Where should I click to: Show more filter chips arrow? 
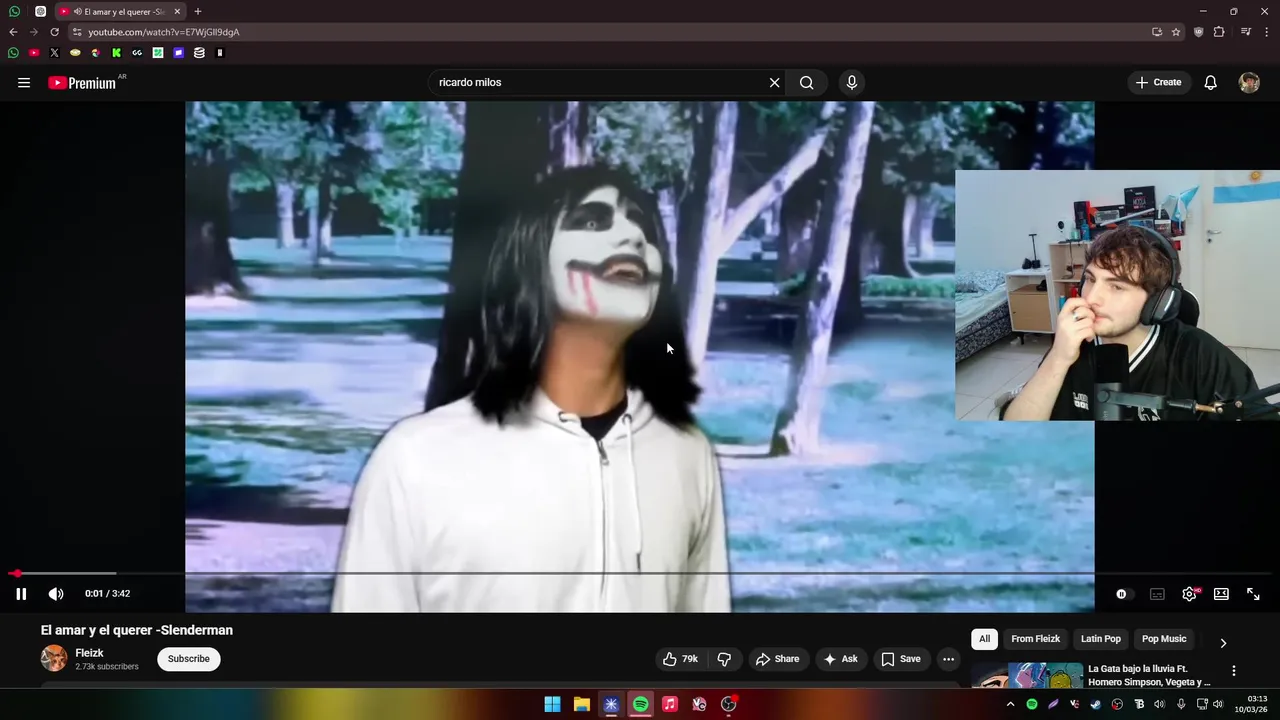(x=1223, y=643)
